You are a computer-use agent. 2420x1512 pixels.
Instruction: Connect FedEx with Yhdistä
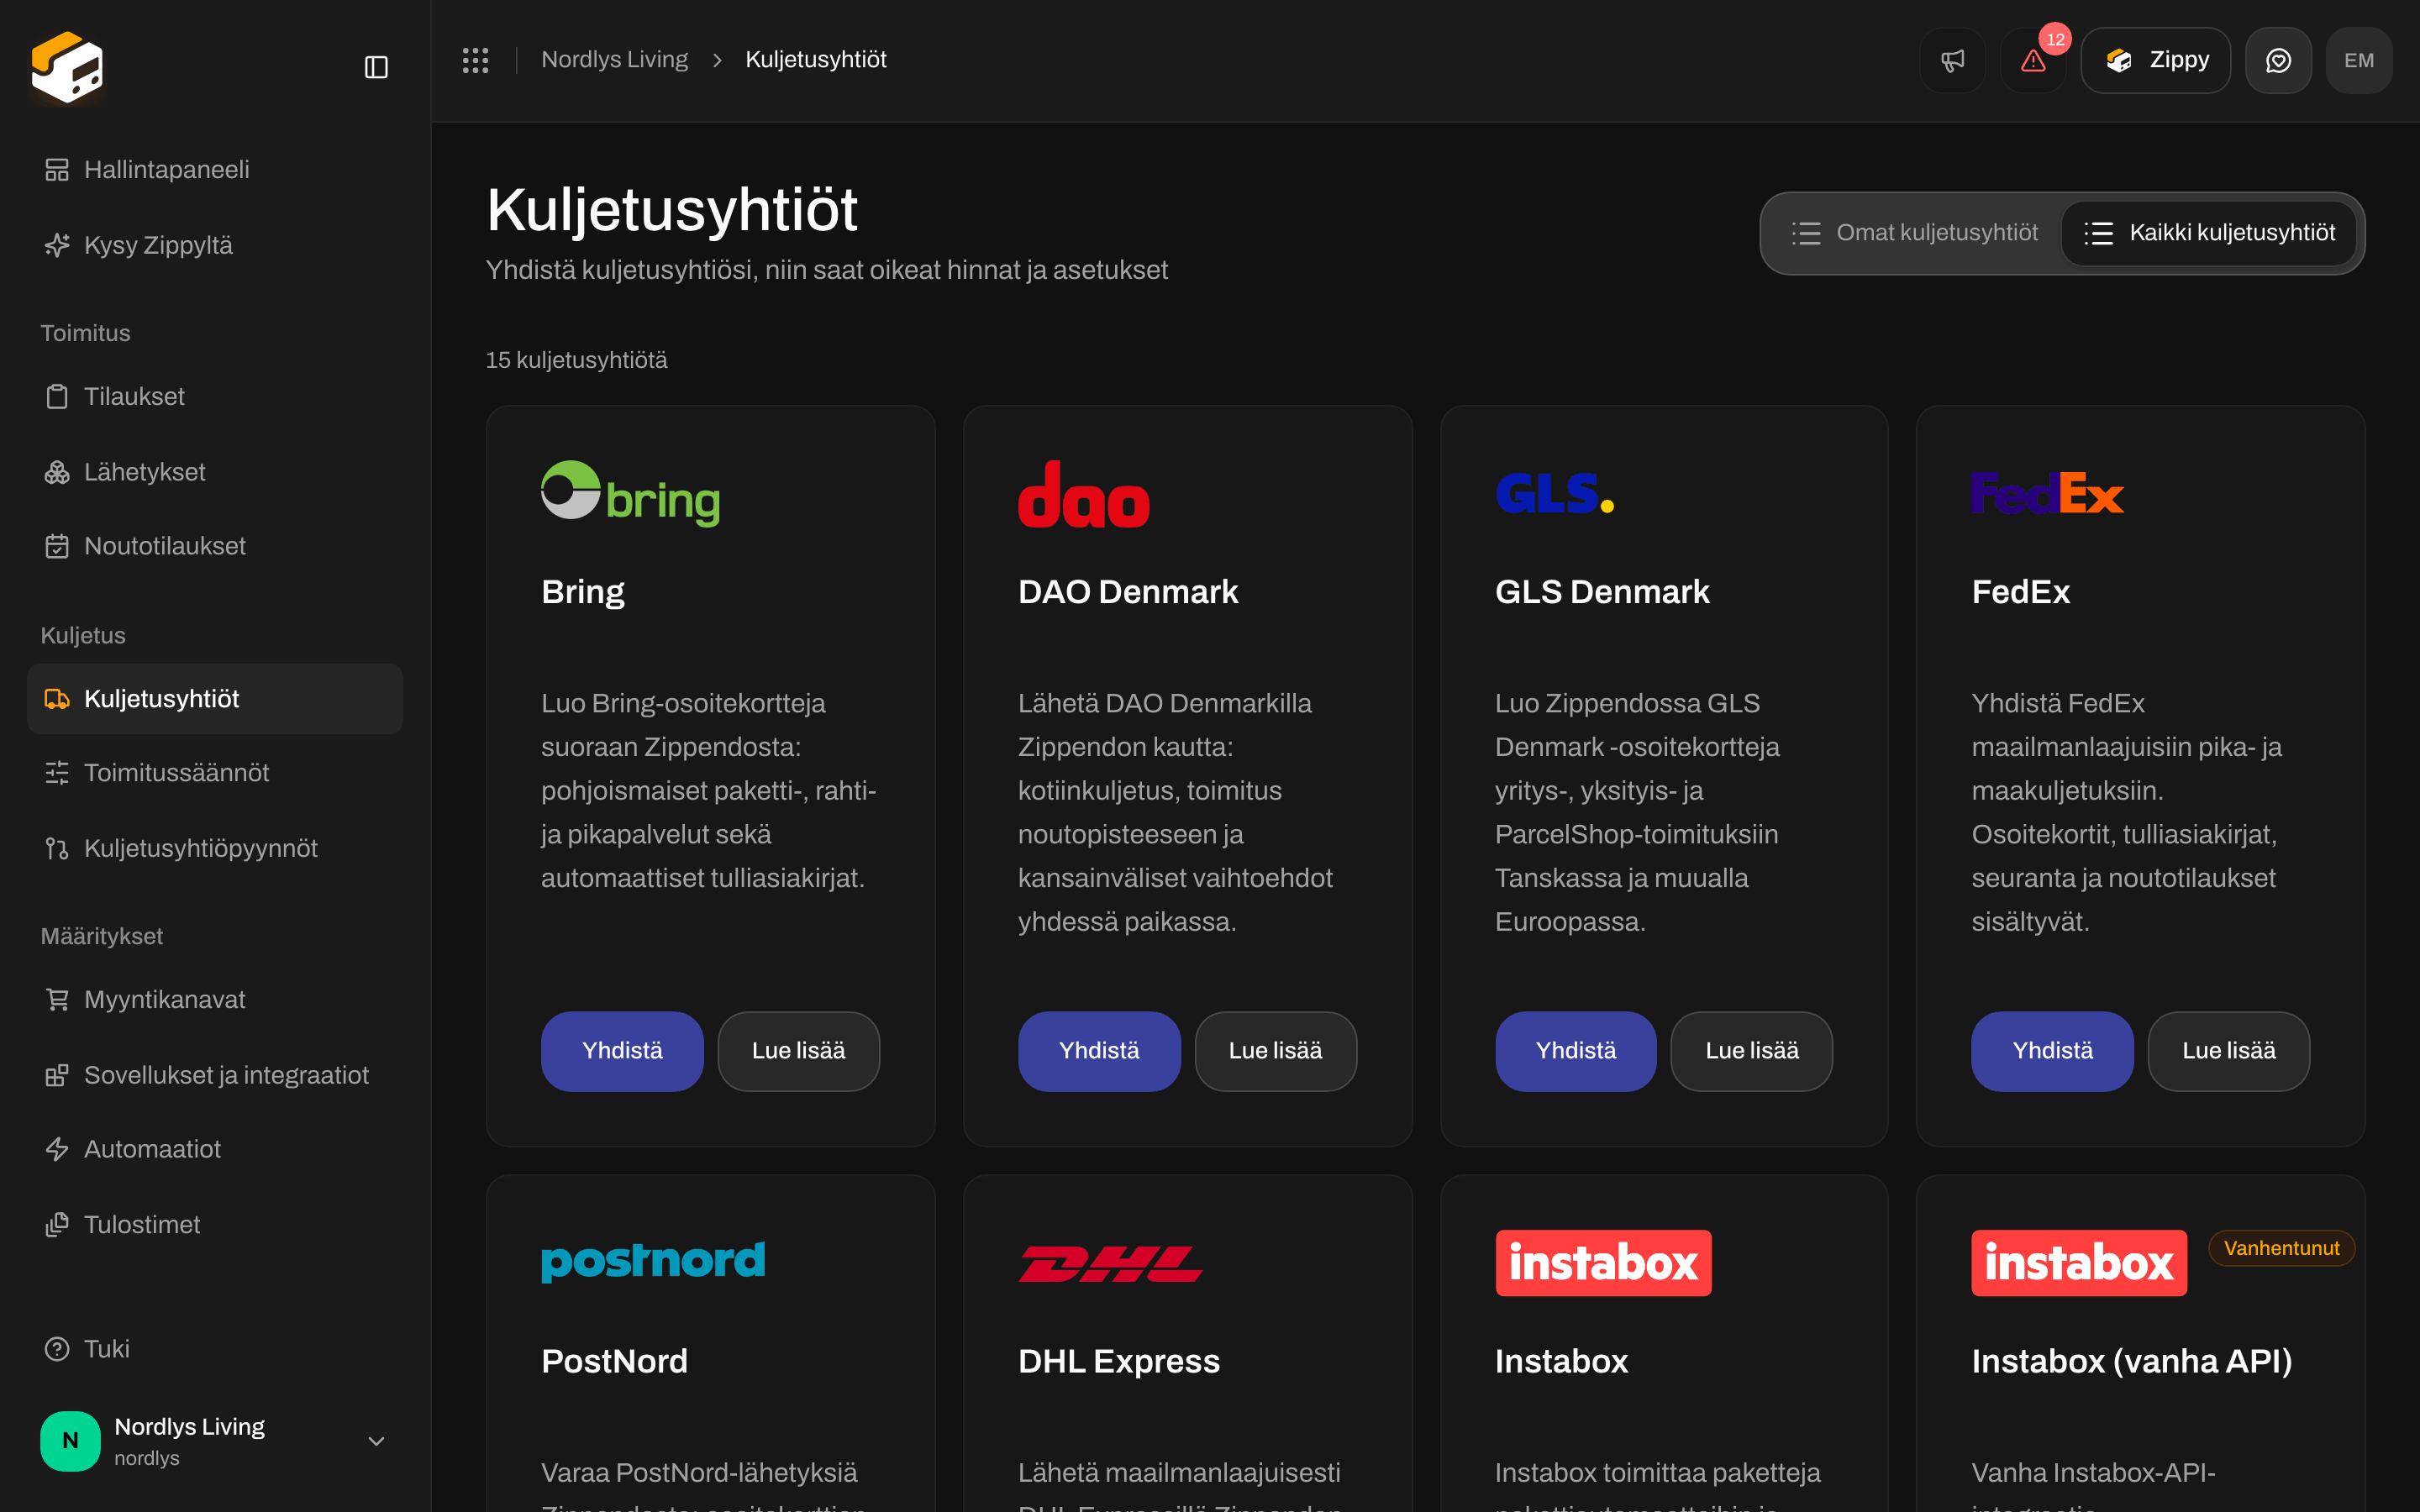(2052, 1051)
